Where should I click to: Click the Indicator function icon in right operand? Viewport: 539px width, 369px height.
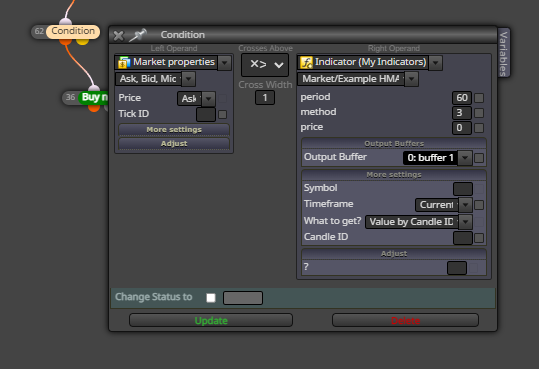[306, 63]
